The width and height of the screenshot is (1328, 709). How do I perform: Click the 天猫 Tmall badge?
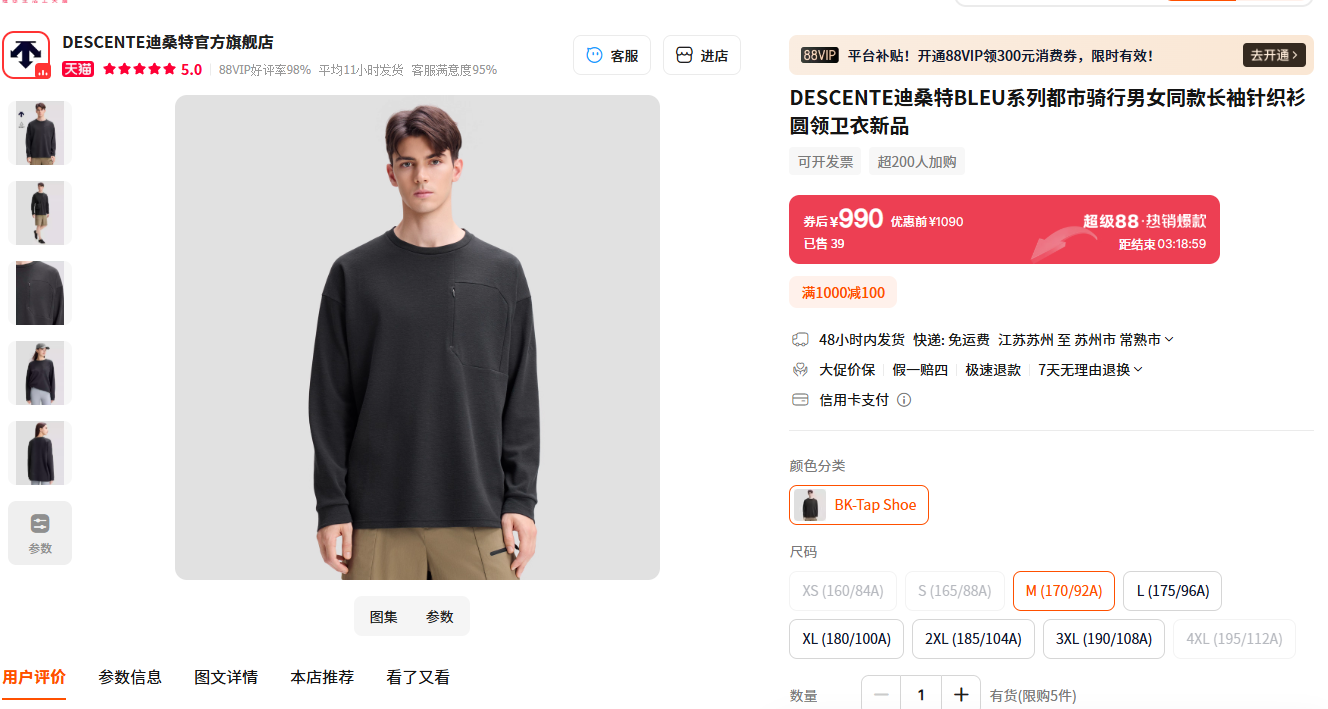point(78,70)
